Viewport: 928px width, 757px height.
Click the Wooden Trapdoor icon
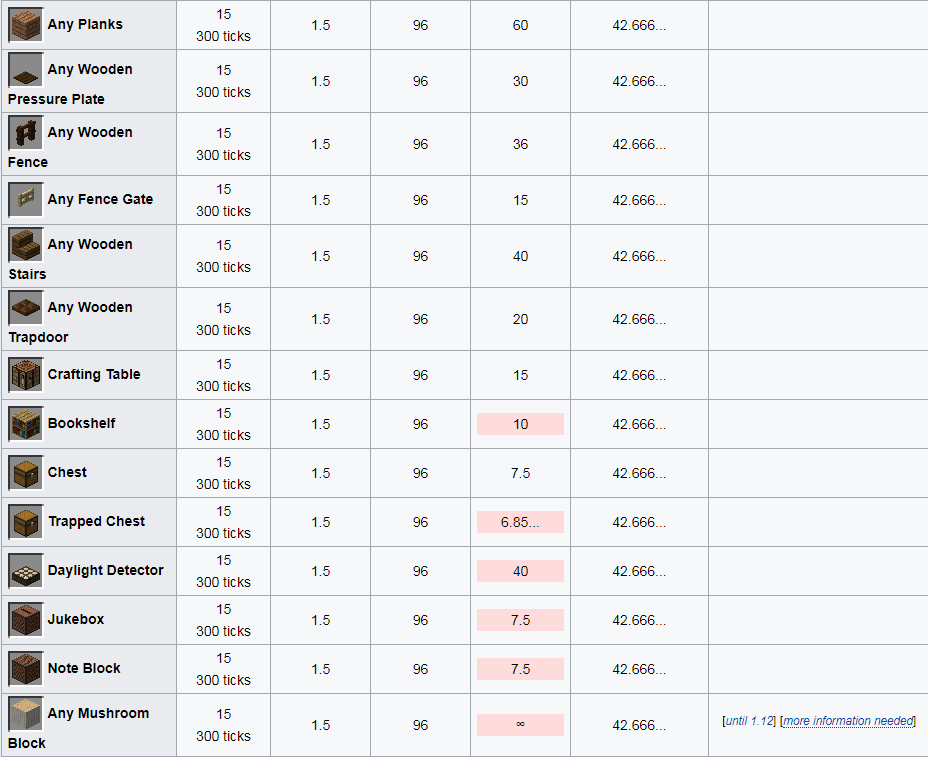25,308
